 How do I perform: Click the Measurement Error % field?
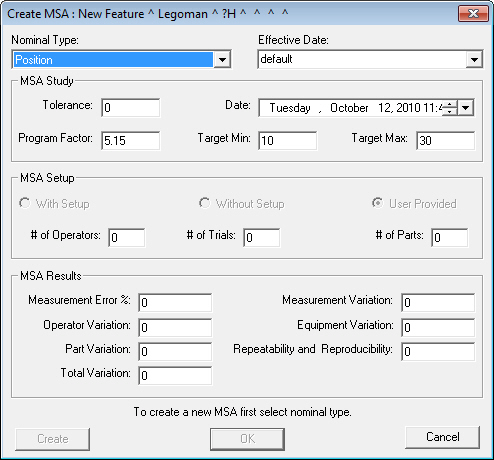175,303
